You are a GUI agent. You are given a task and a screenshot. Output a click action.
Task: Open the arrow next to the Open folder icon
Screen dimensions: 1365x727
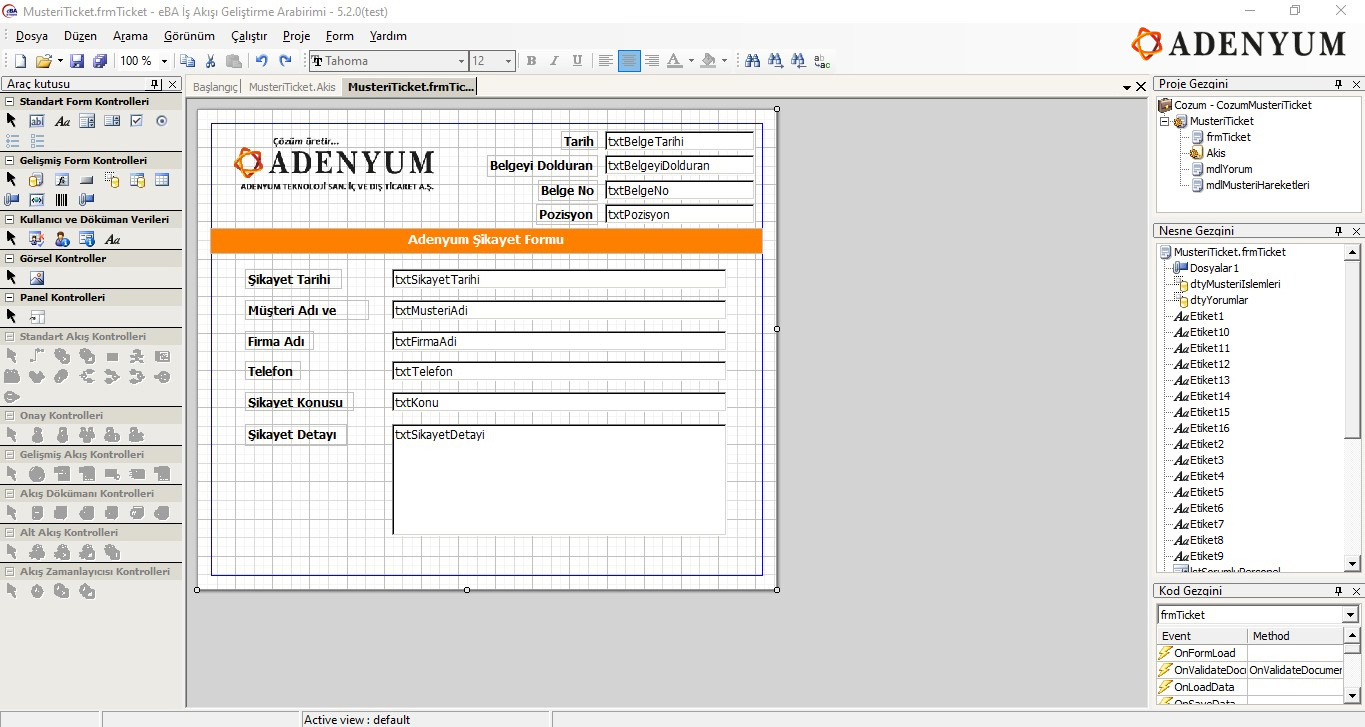(60, 61)
